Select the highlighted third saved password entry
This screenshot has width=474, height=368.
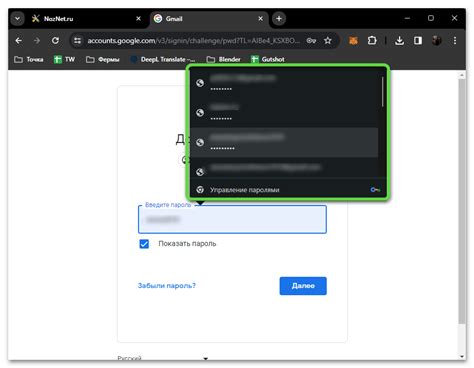point(284,142)
